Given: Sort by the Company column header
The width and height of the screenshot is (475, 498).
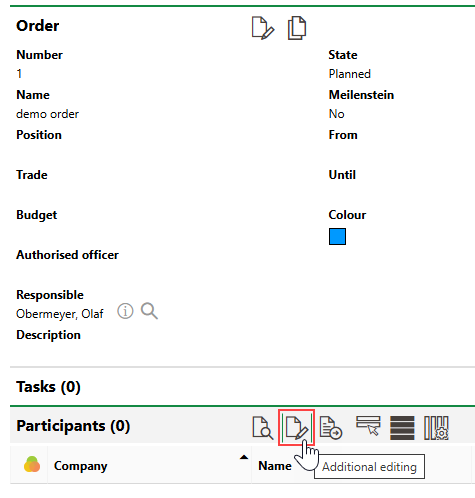Looking at the screenshot, I should point(81,466).
